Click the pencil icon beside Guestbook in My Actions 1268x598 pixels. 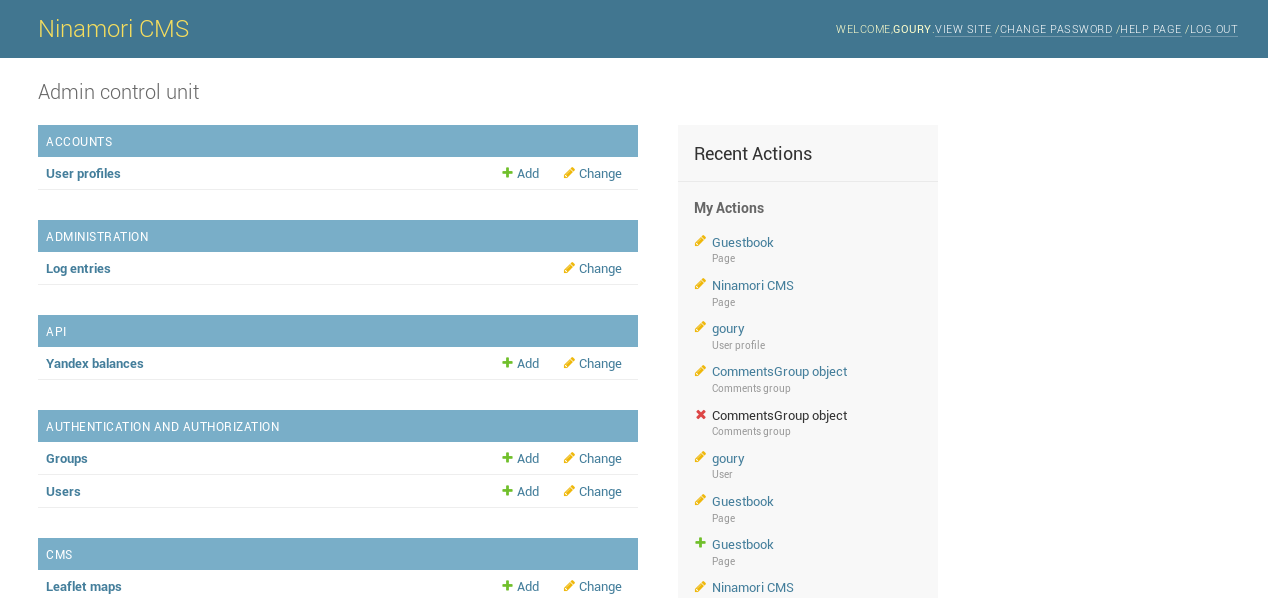point(698,242)
